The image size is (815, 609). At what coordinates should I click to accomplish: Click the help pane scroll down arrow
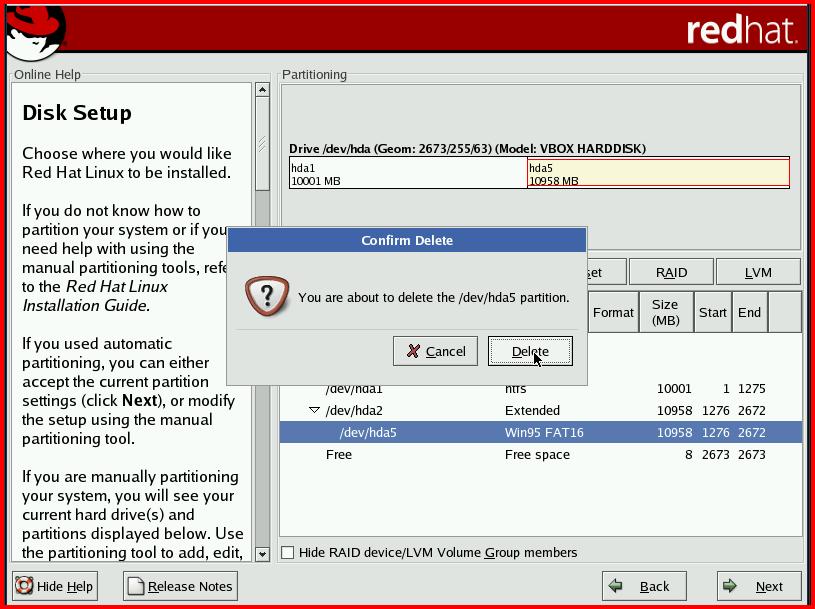coord(262,554)
